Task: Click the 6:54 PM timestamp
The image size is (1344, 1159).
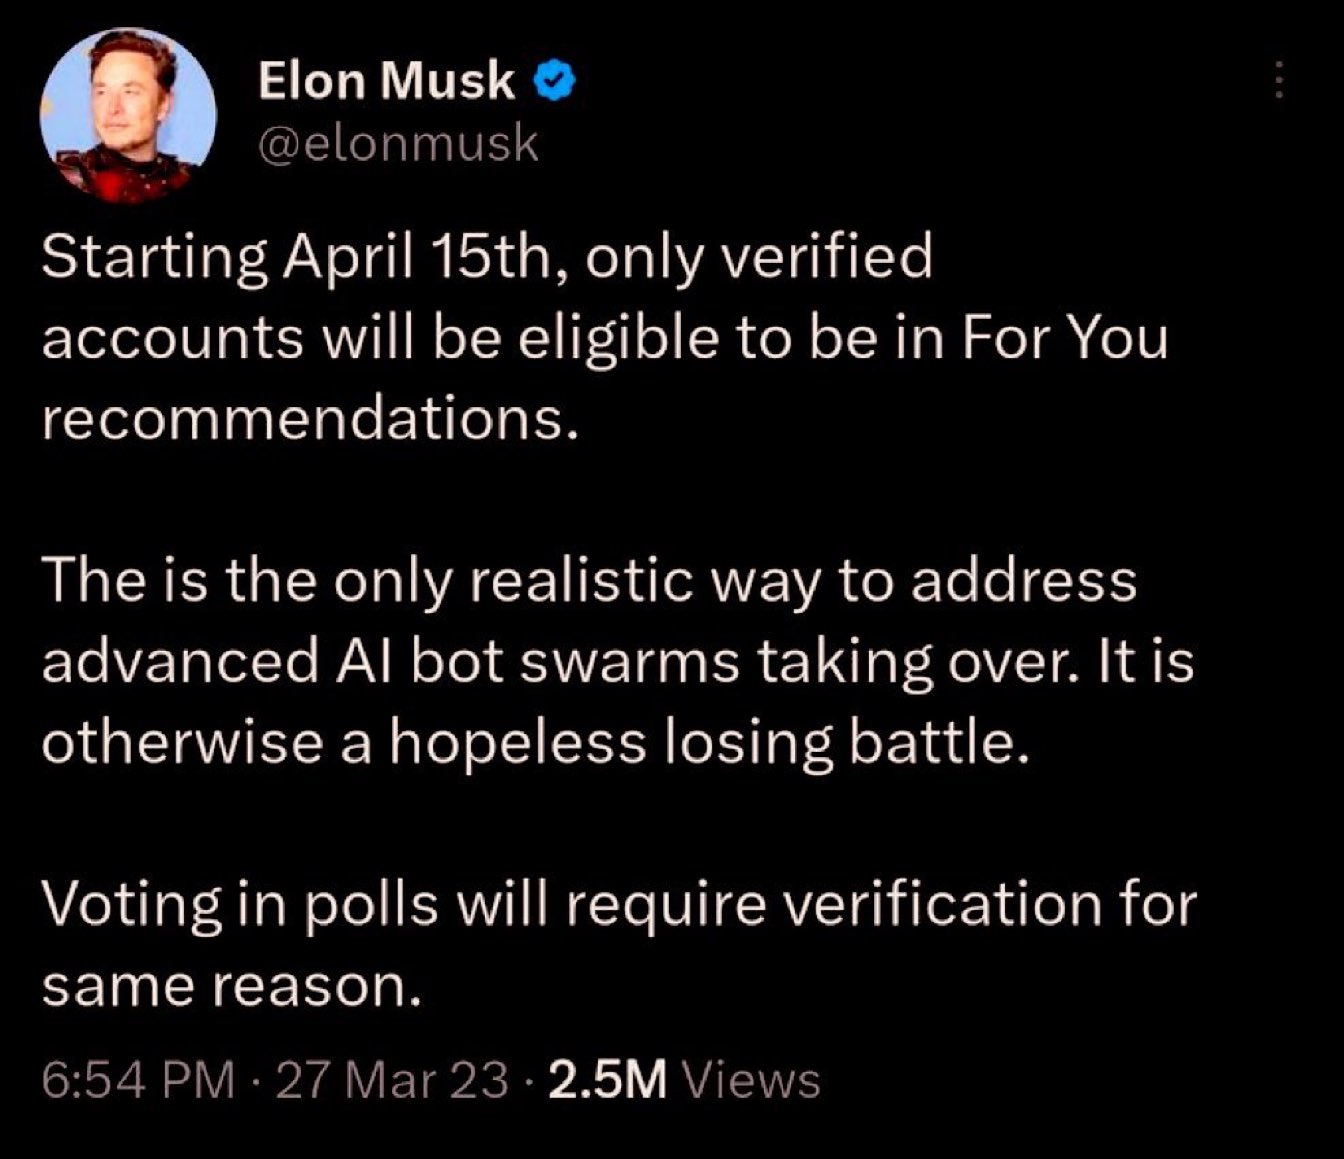Action: pos(139,1080)
